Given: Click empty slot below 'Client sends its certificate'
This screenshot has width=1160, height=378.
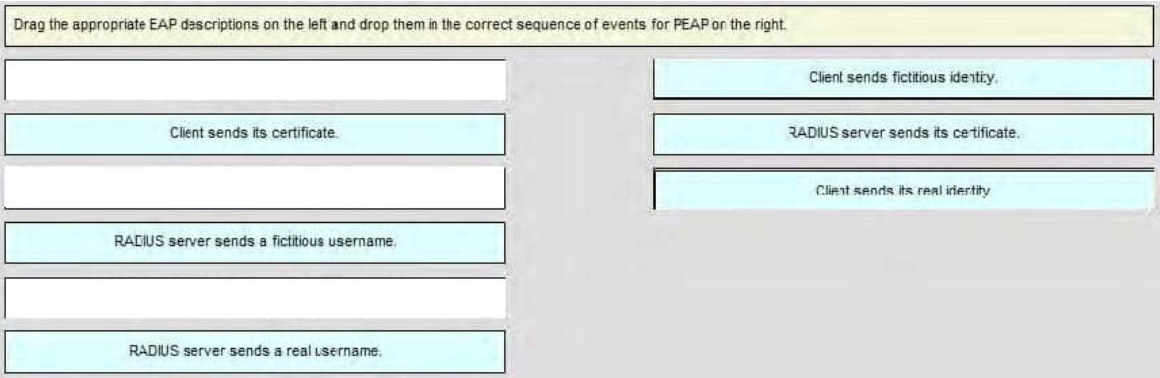Looking at the screenshot, I should coord(255,188).
